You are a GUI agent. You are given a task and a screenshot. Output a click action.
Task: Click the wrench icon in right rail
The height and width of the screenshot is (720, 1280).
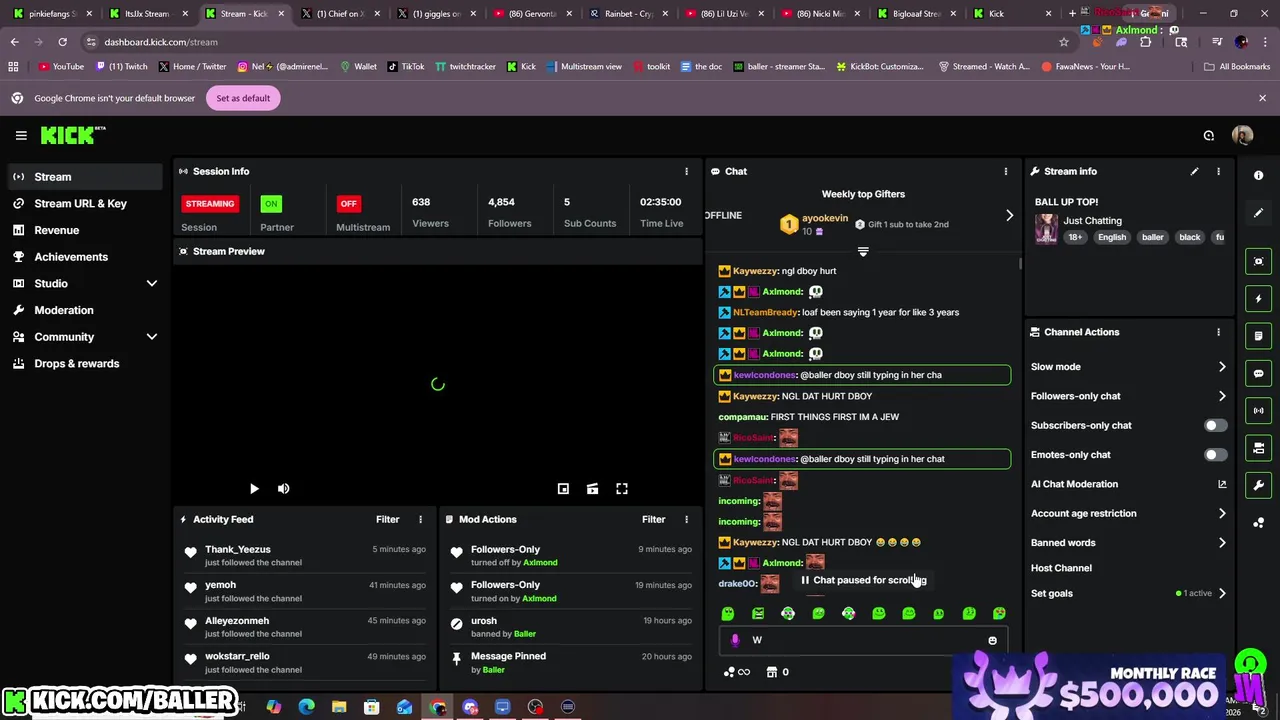pos(1258,485)
